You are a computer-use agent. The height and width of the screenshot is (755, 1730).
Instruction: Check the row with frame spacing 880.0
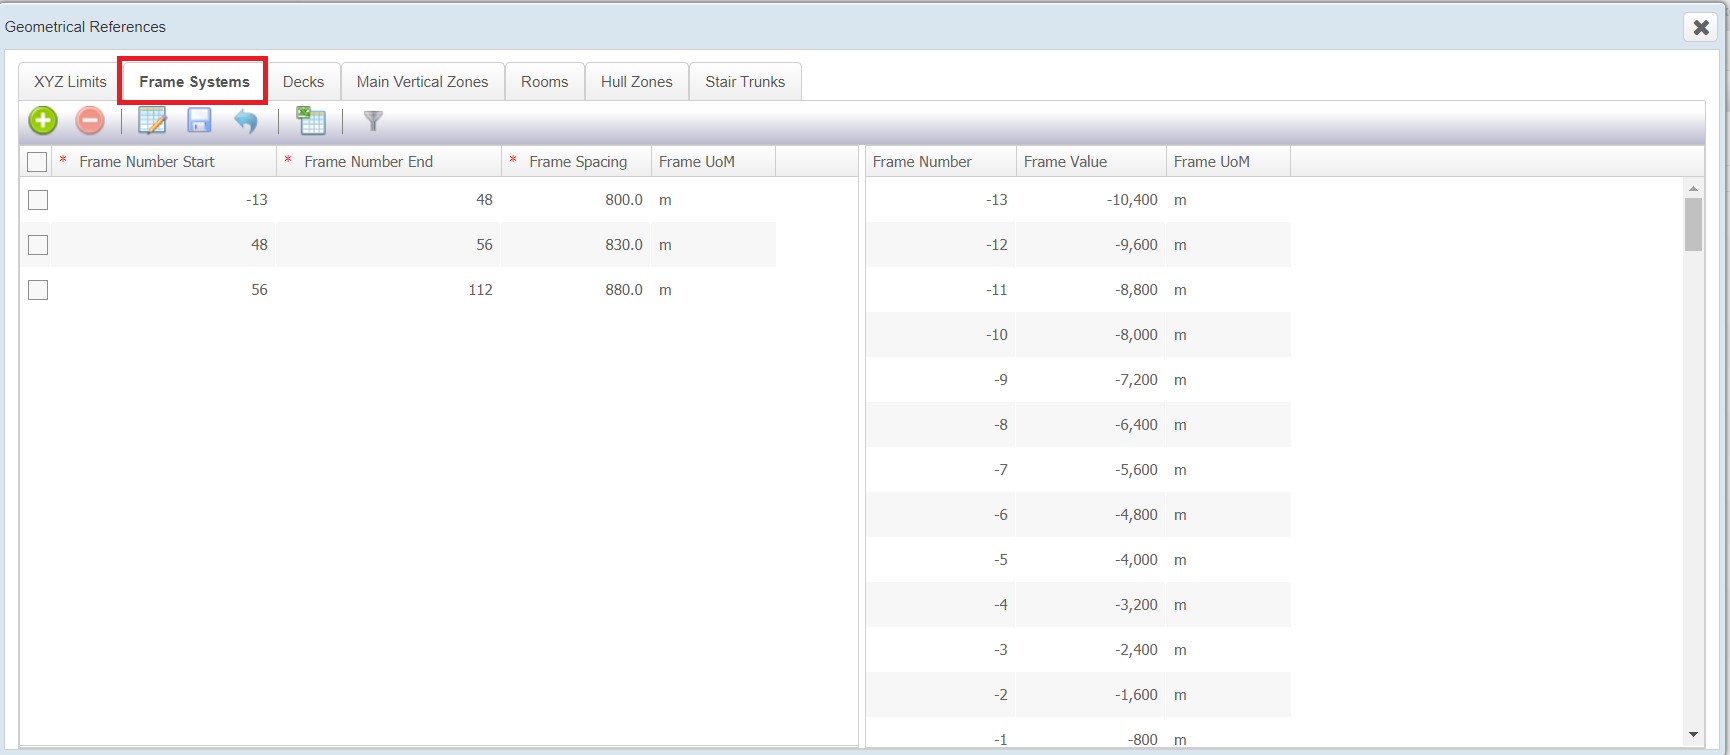38,290
